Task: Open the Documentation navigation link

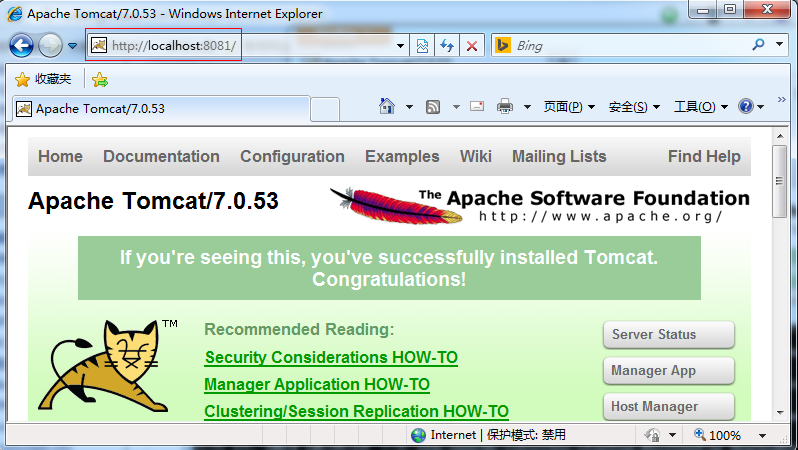Action: coord(161,156)
